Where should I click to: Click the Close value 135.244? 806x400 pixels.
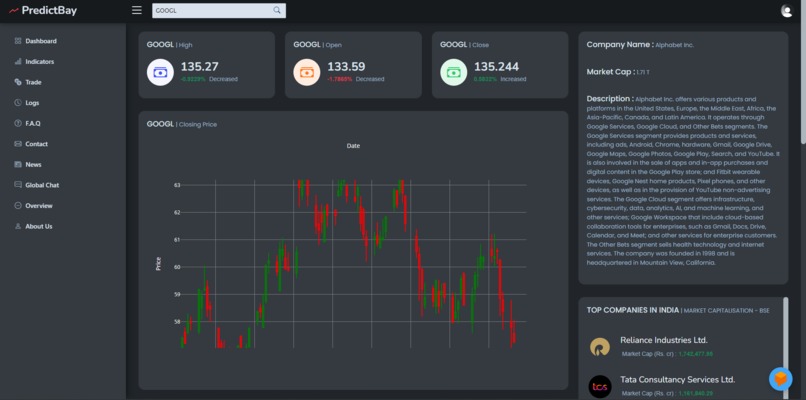tap(497, 66)
